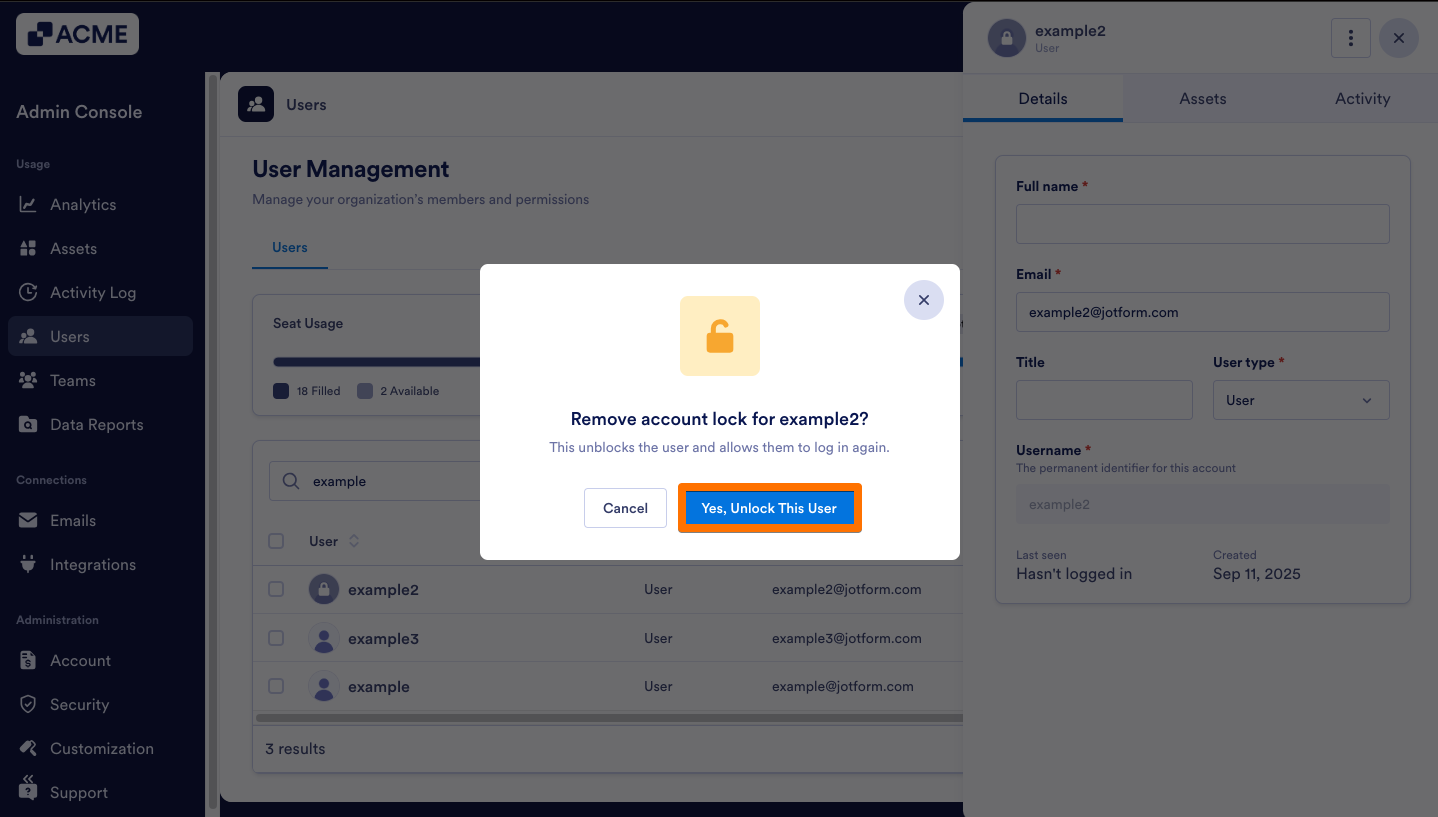Click the Integrations plug icon
Viewport: 1438px width, 817px height.
click(x=28, y=565)
